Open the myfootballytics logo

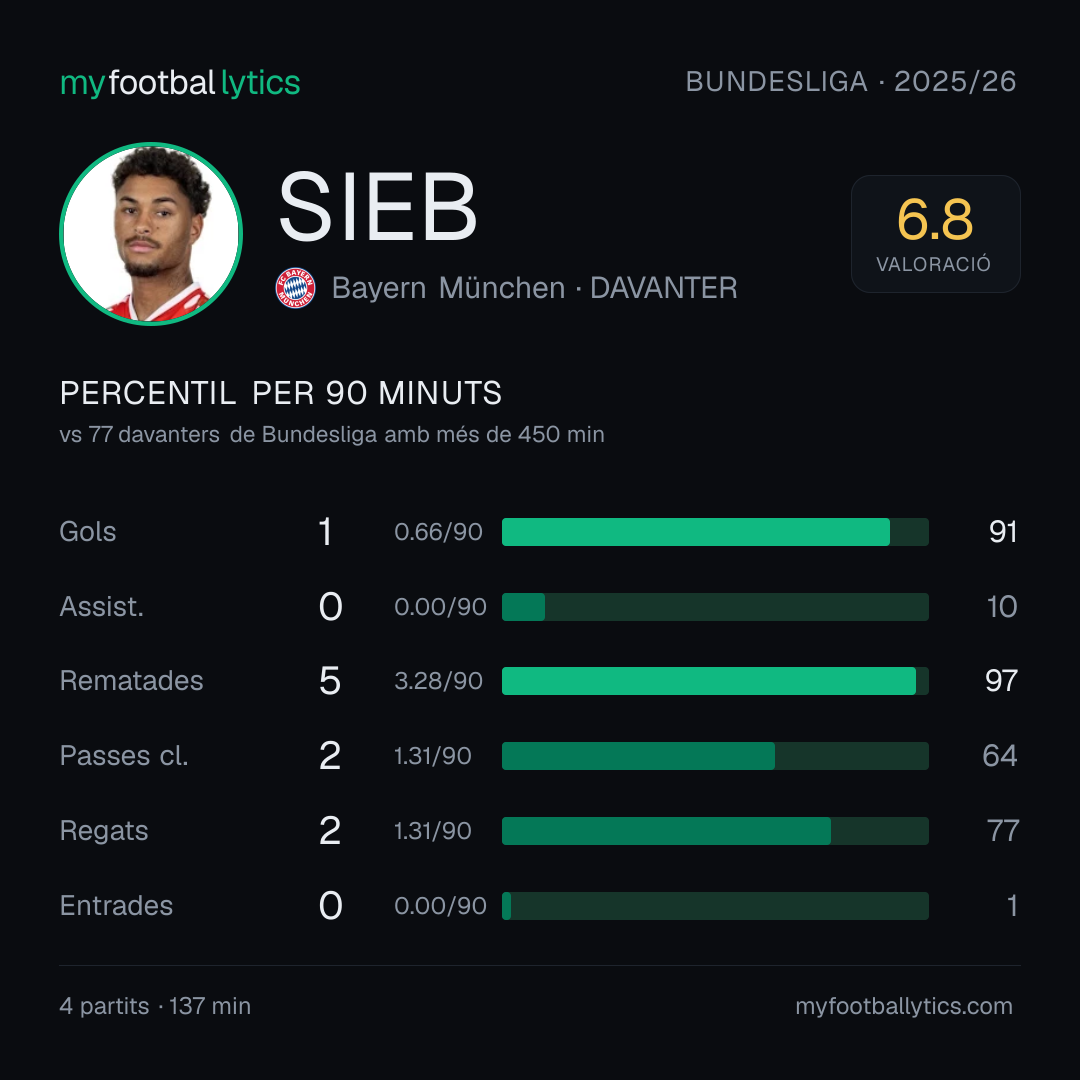point(180,83)
